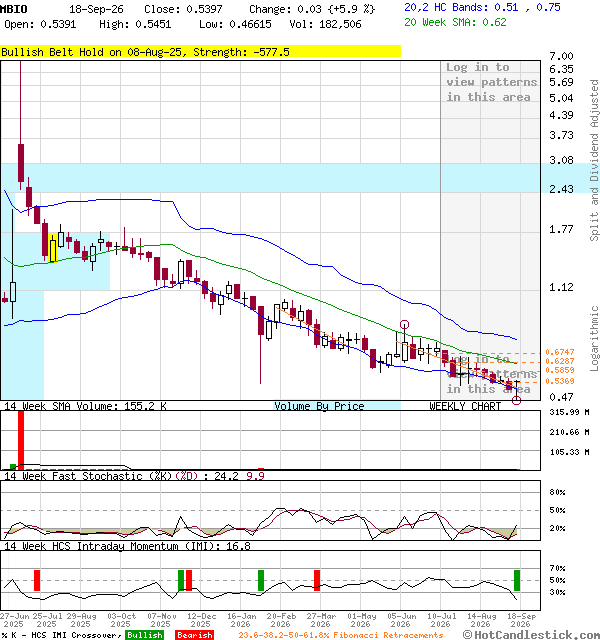This screenshot has height=640, width=600.
Task: Click the 20,2 HC Bands legend text
Action: point(482,7)
